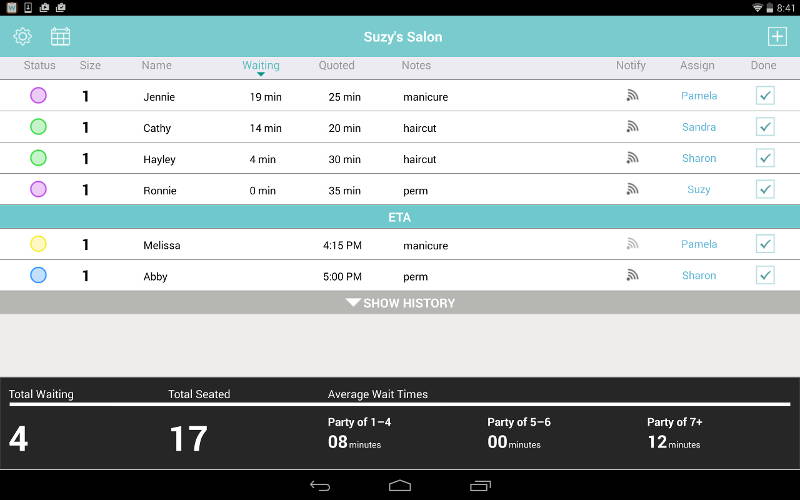Image resolution: width=800 pixels, height=500 pixels.
Task: Sort by the Notes column header
Action: pos(416,65)
